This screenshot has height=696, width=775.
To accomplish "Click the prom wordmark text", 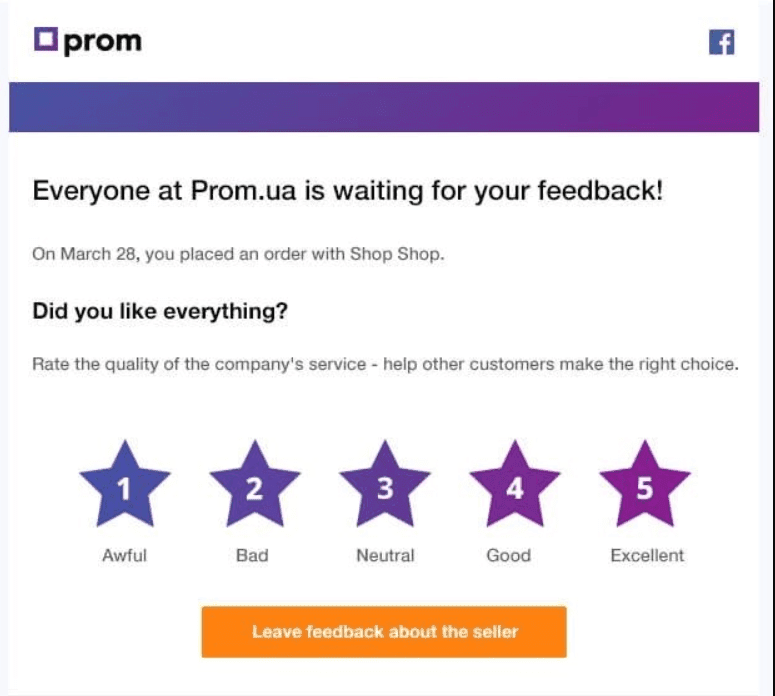I will (x=103, y=43).
